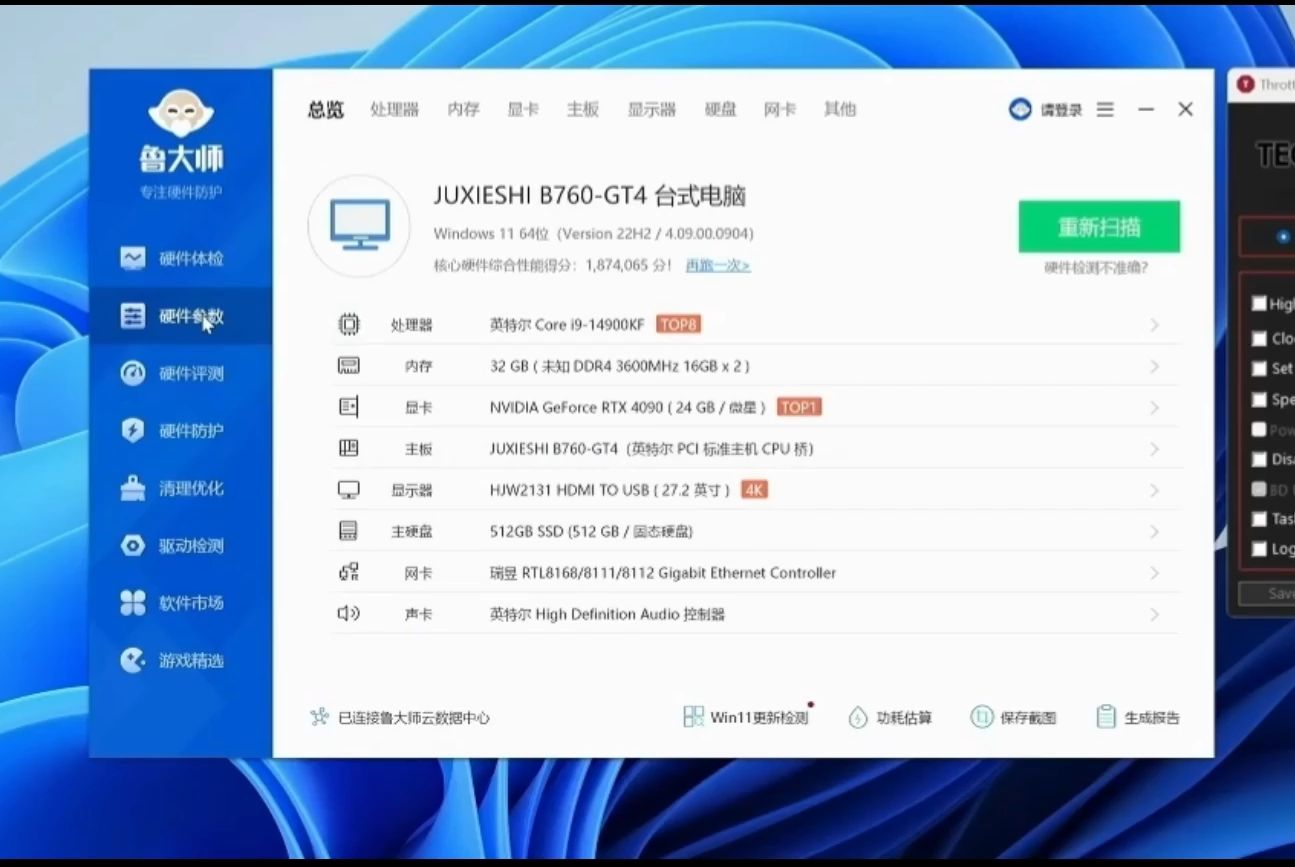Expand the 内存 row chevron
Viewport: 1295px width, 867px height.
click(1154, 367)
